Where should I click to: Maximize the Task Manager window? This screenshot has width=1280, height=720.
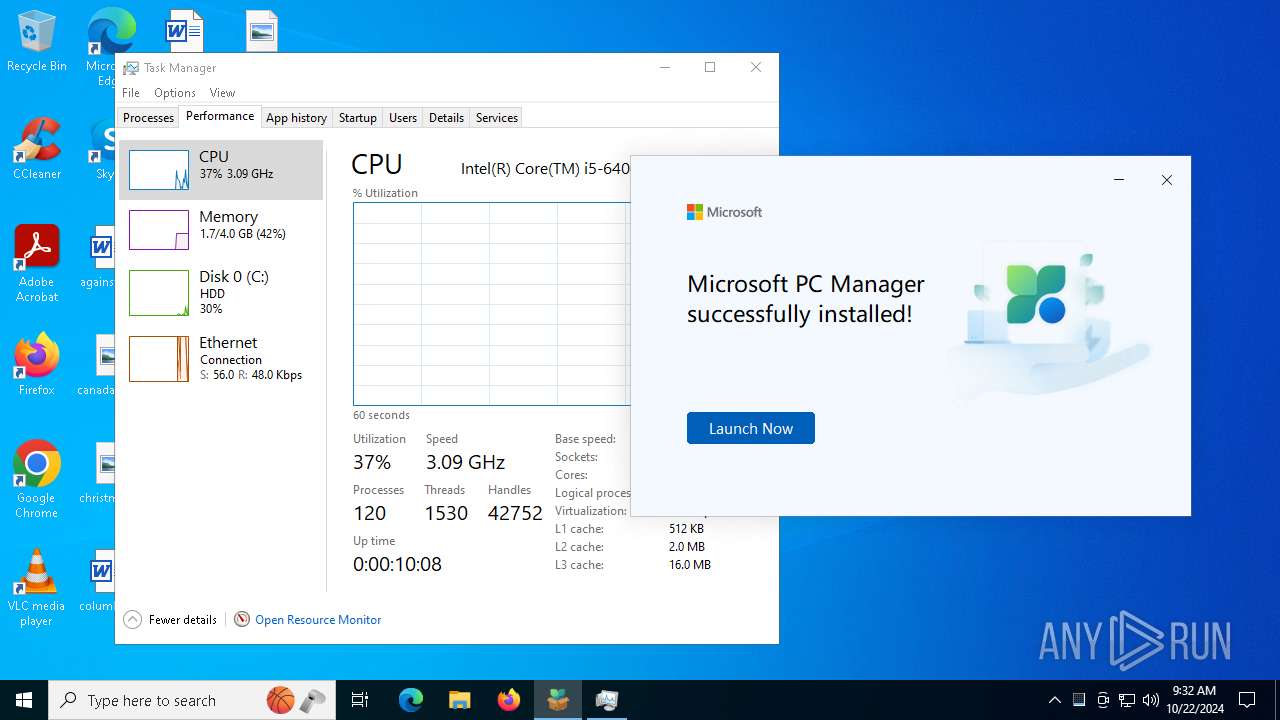click(x=710, y=67)
